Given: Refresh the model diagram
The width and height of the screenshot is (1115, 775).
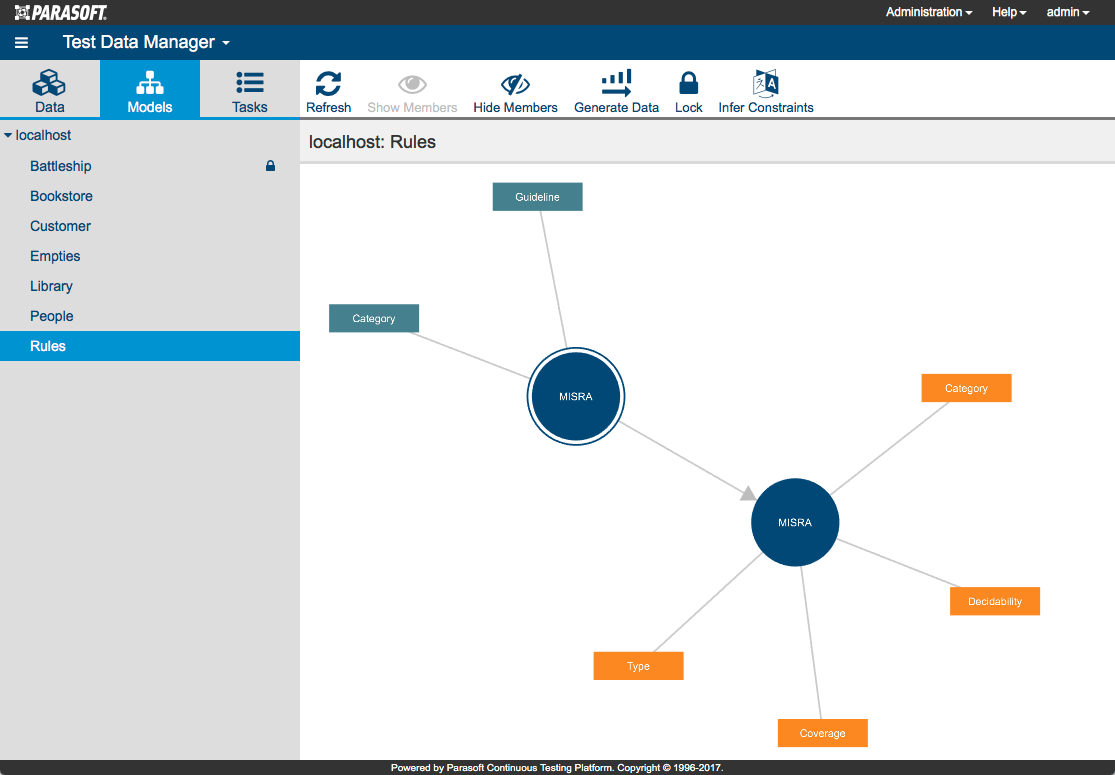Looking at the screenshot, I should pos(329,92).
